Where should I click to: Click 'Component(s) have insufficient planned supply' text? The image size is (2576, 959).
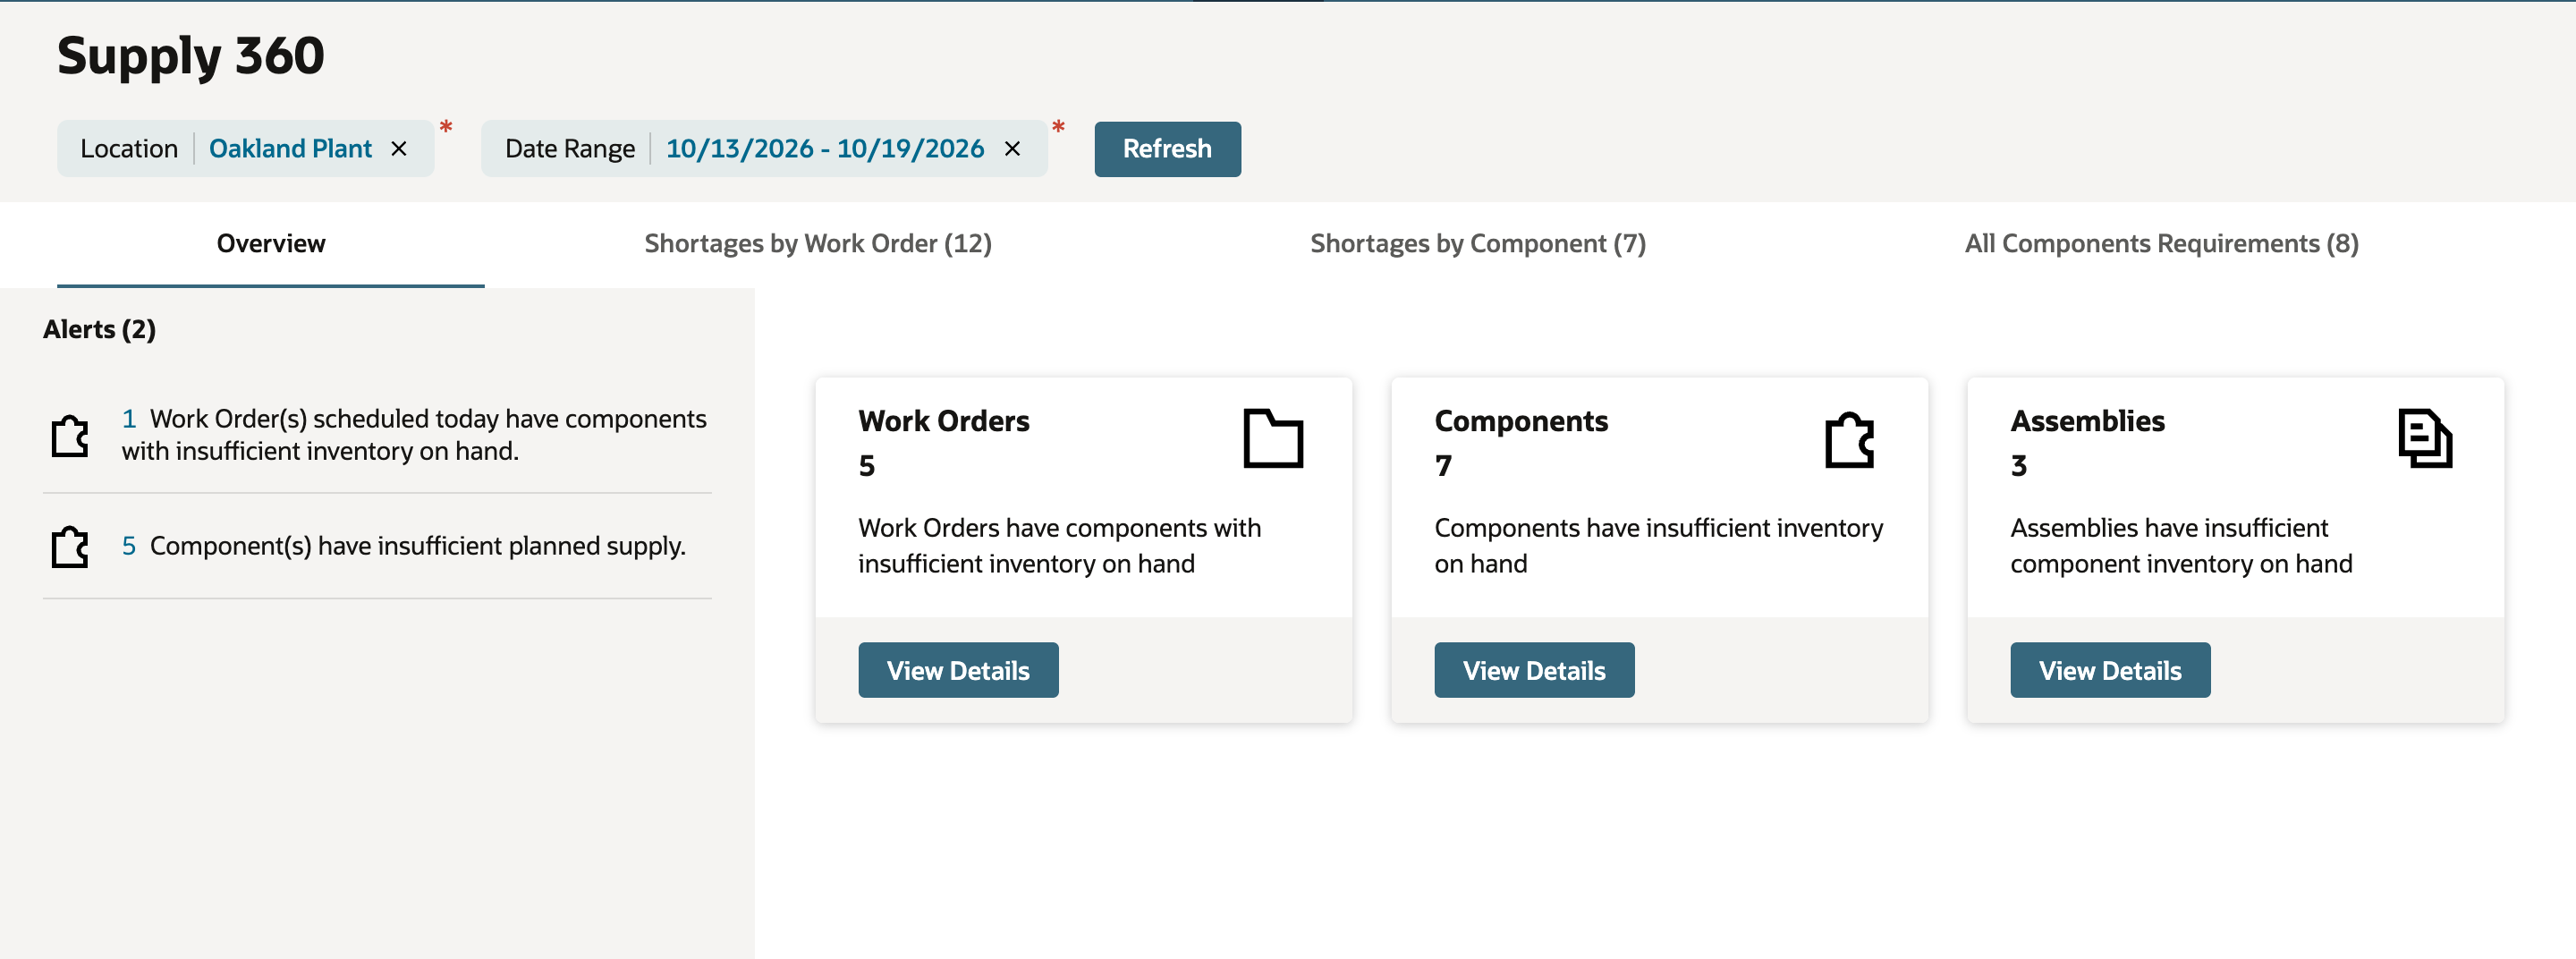coord(418,546)
